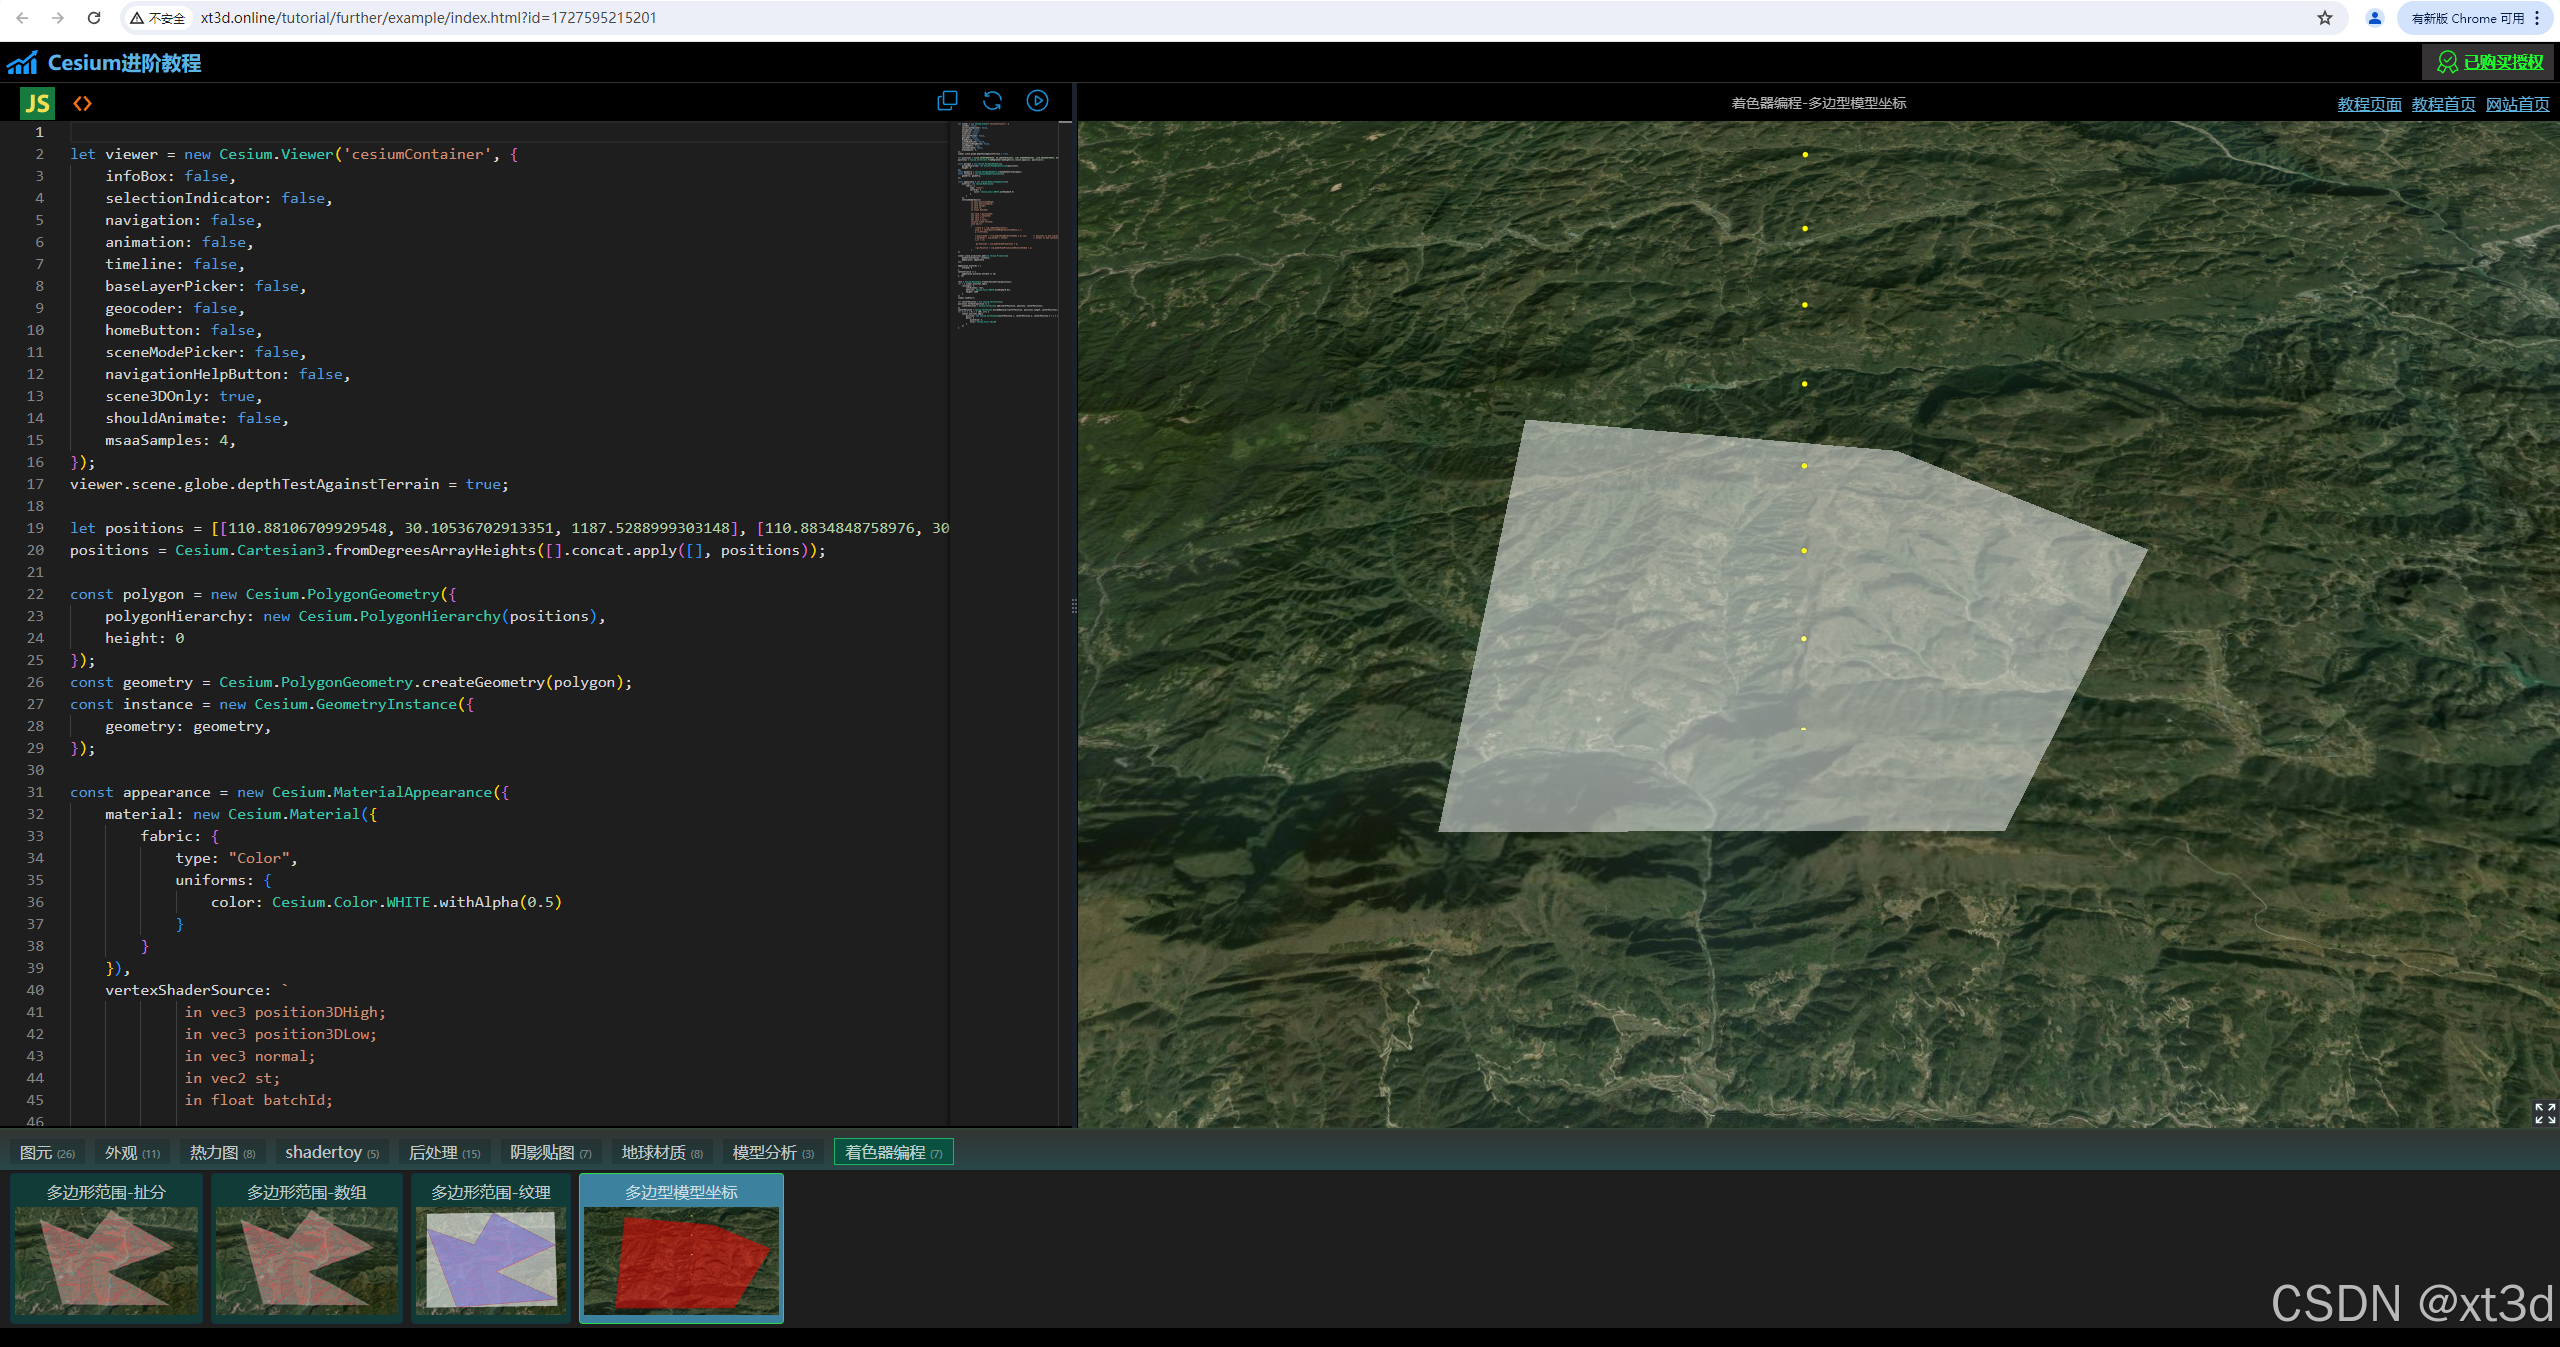Click the Cesium进阶教程 logo
2560x1347 pixels.
[105, 63]
